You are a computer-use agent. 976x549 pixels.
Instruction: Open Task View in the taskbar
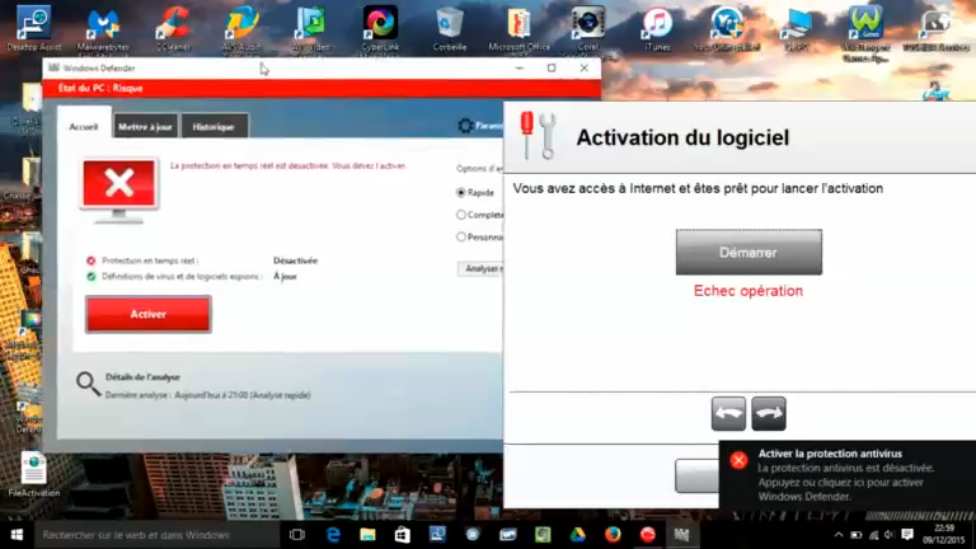tap(298, 535)
